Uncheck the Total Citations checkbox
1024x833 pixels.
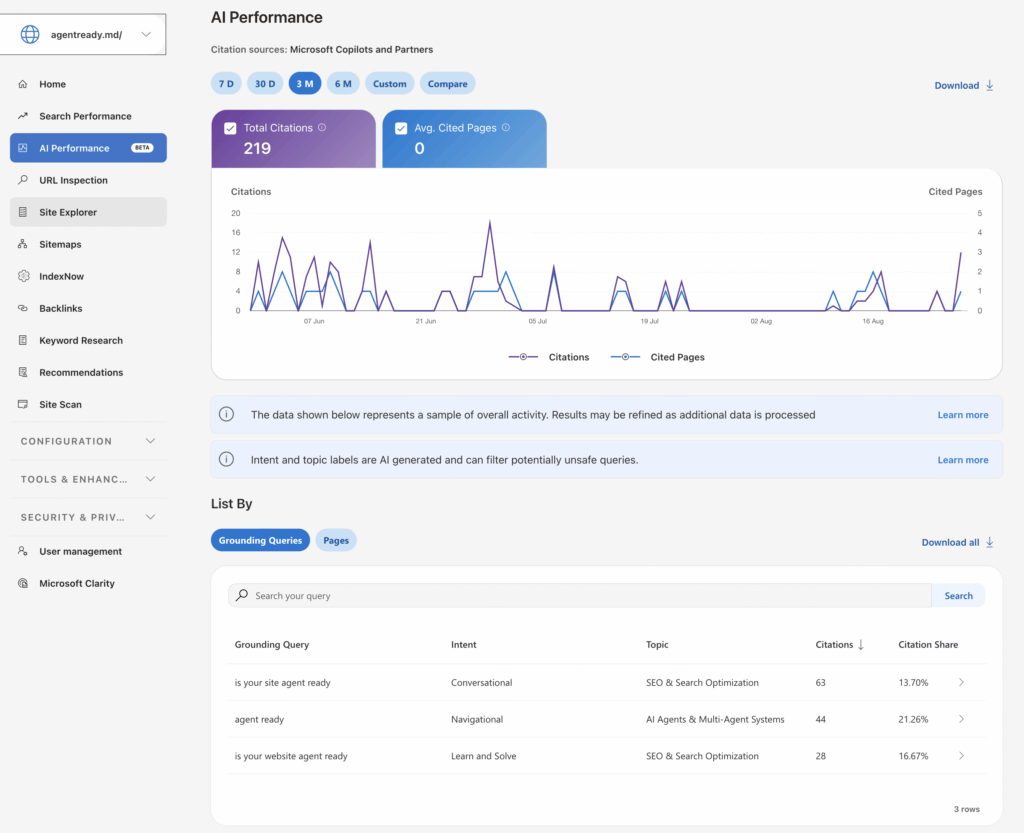pos(230,128)
